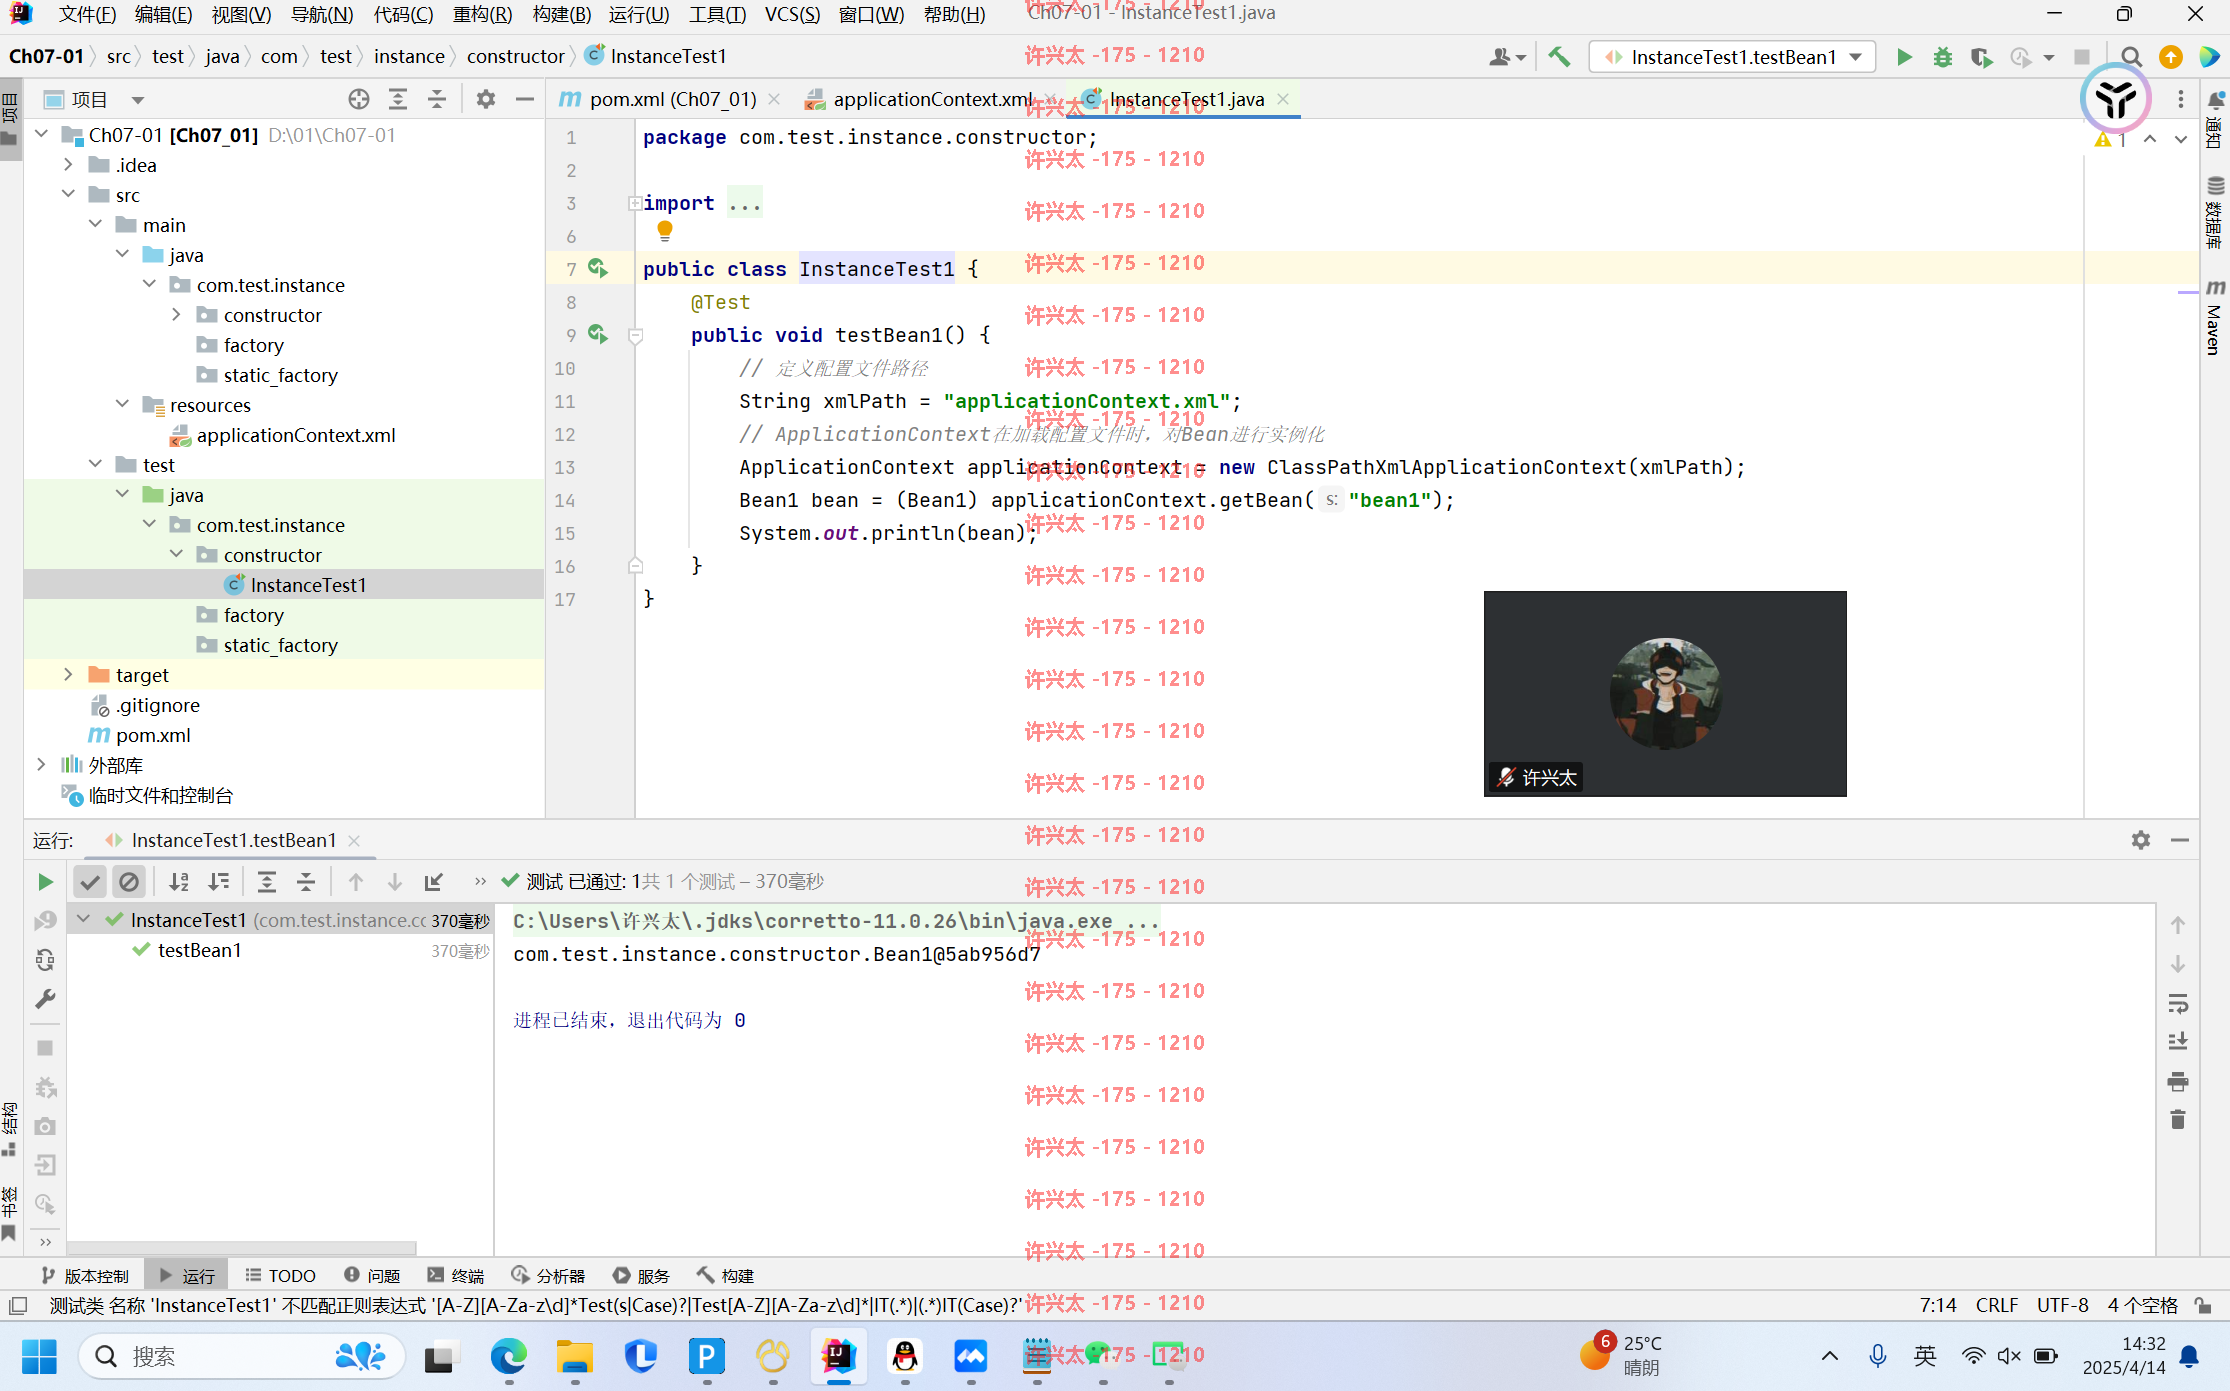Click UTF-8 encoding in status bar
This screenshot has width=2230, height=1391.
[2062, 1305]
